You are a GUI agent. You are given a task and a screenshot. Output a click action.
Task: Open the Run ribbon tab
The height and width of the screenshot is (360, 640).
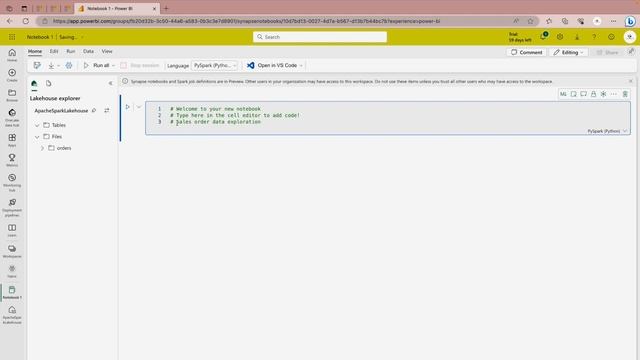pos(71,51)
